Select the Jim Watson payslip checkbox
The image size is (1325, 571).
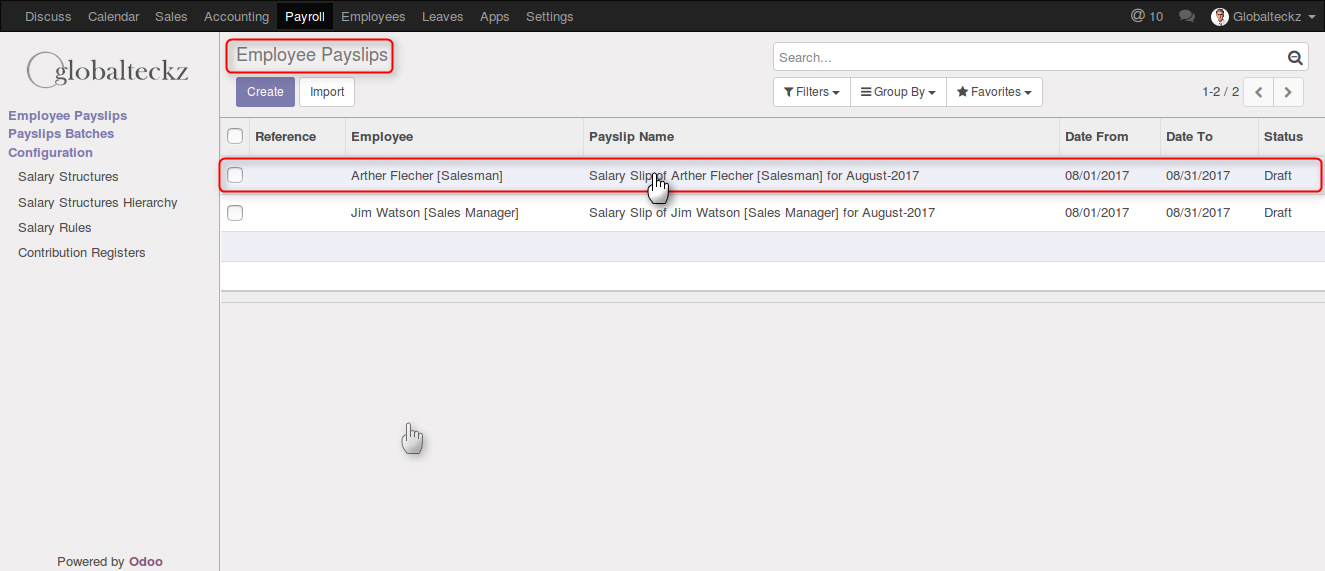pos(235,213)
